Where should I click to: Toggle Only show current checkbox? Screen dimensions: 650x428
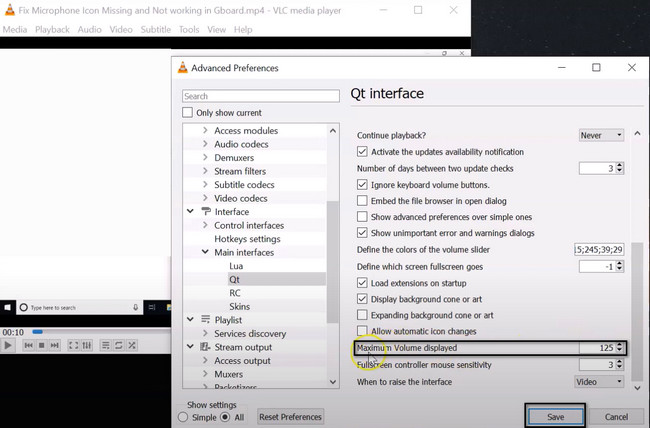click(x=187, y=112)
